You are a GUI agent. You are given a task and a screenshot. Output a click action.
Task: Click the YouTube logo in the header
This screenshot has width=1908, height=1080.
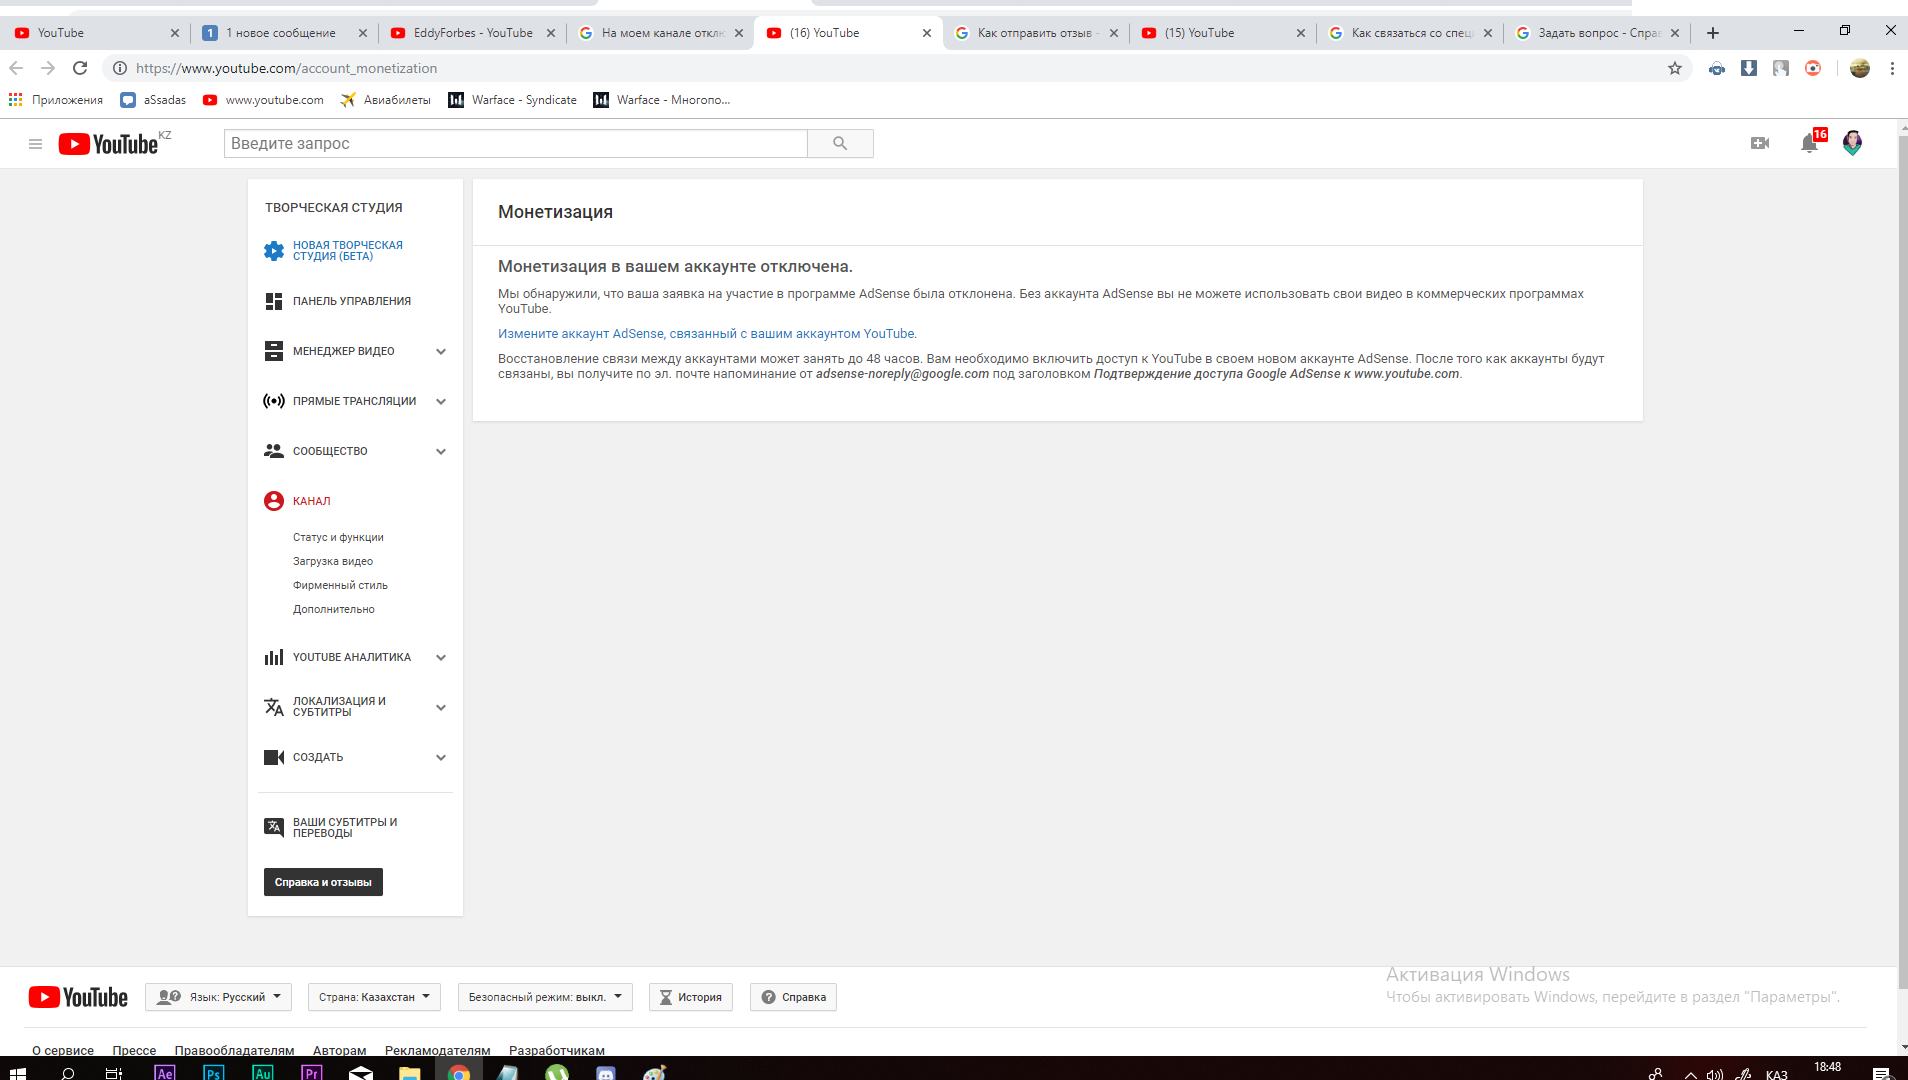coord(108,144)
